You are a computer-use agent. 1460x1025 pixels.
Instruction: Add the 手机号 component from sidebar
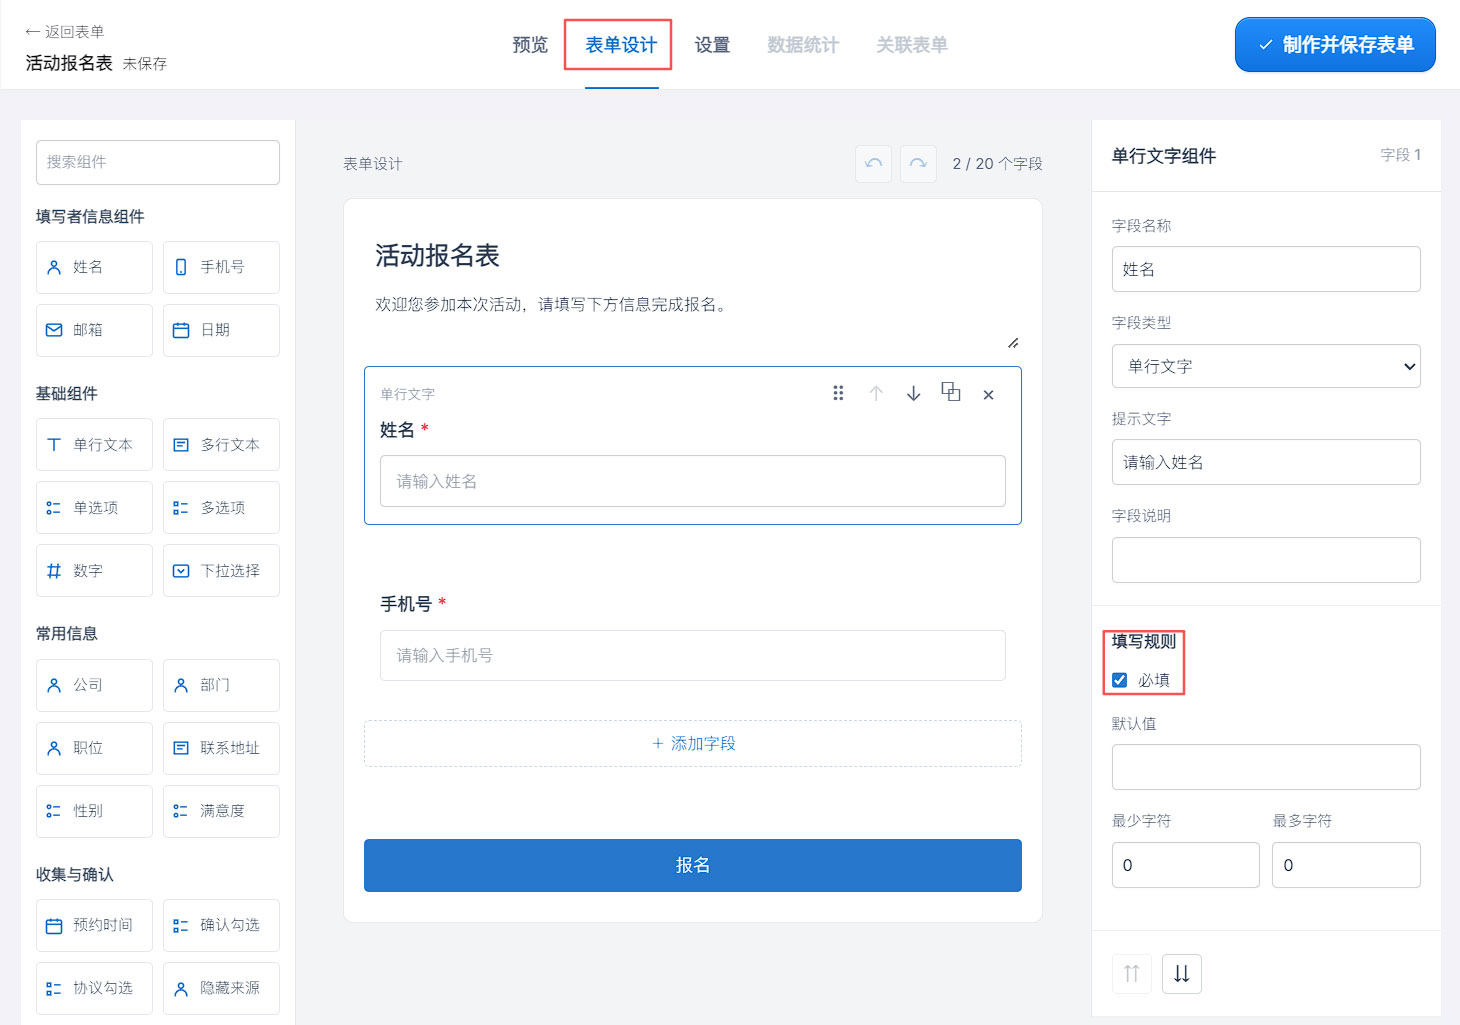(x=221, y=267)
